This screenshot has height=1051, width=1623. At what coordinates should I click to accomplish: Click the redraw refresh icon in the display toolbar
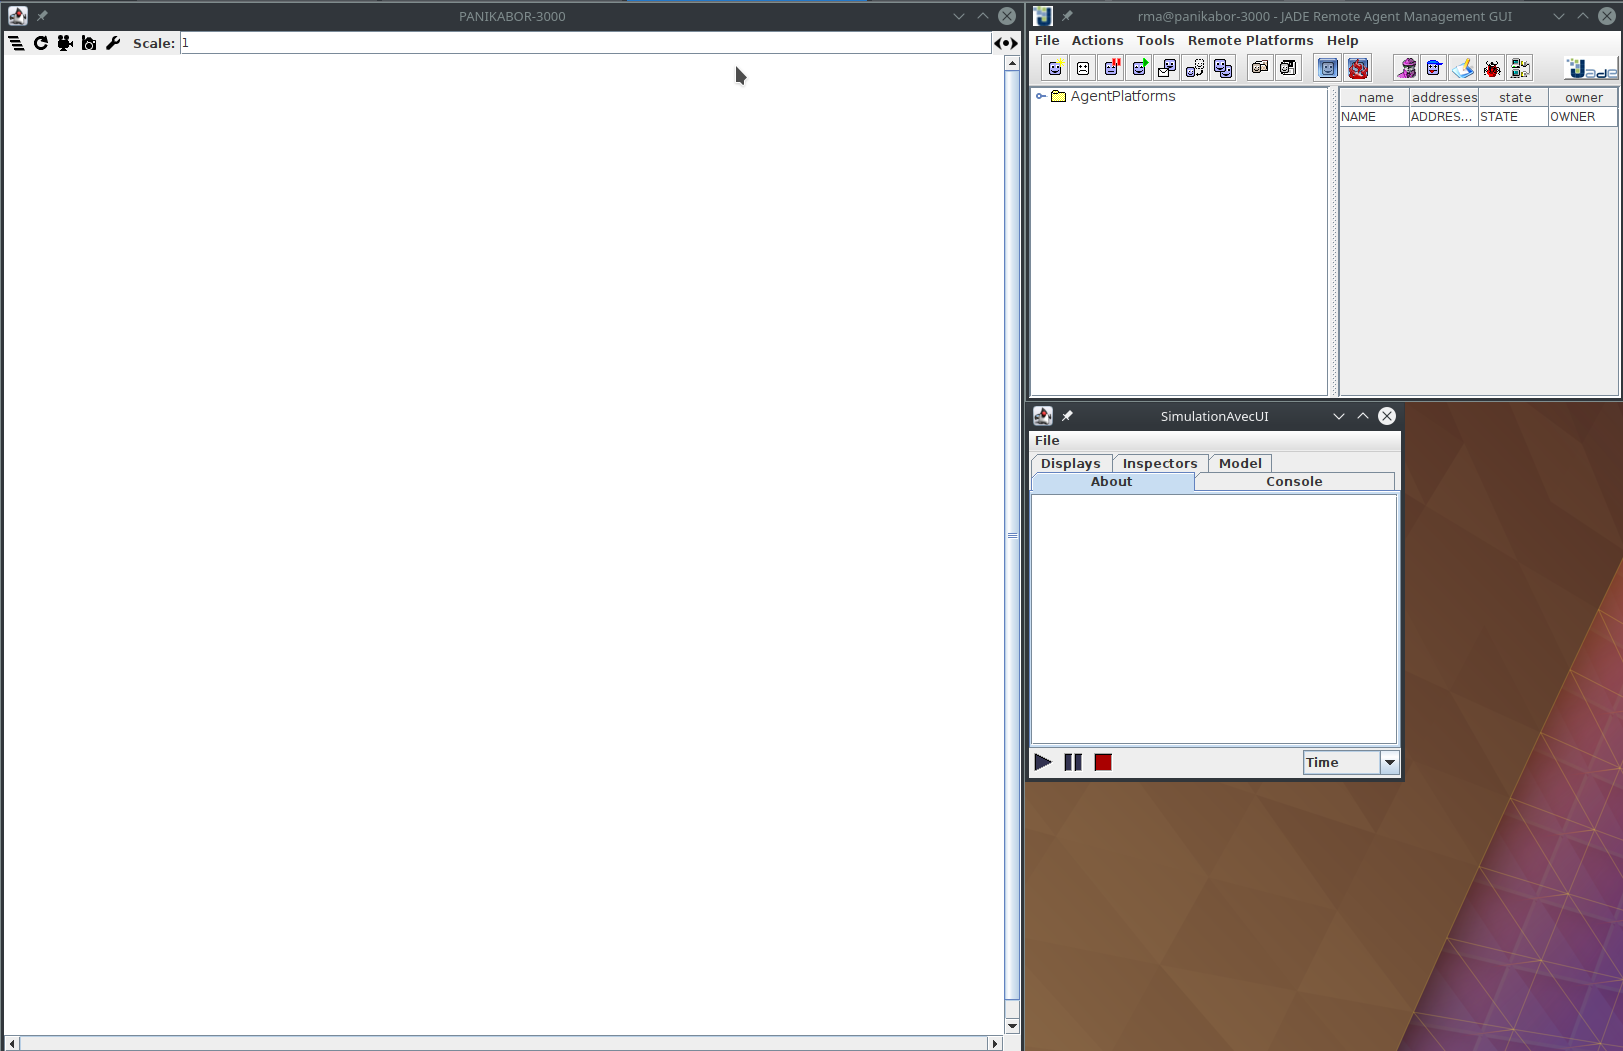41,43
